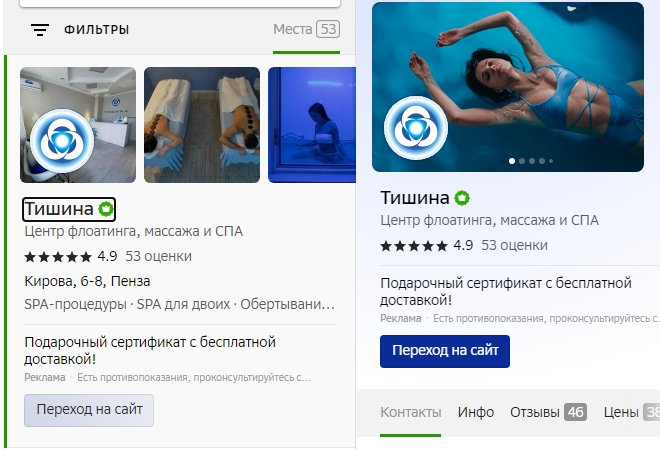
Task: Open the filters icon
Action: coord(40,30)
